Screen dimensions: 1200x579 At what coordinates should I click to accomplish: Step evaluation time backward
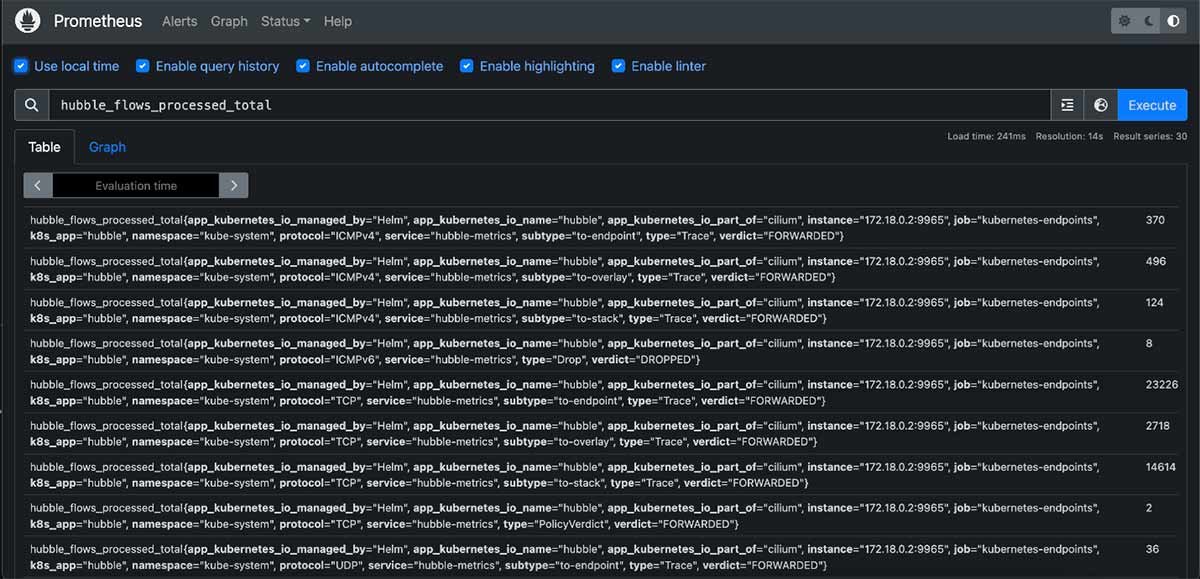[38, 185]
